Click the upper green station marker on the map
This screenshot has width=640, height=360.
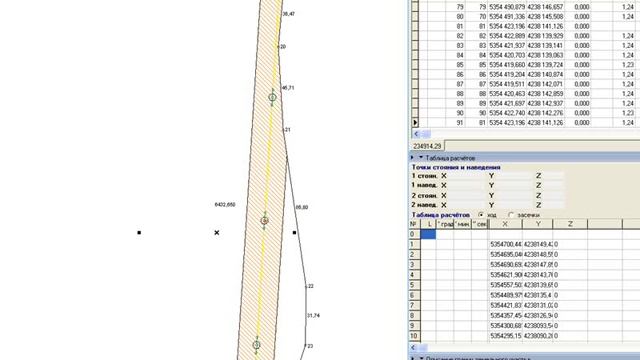[272, 97]
